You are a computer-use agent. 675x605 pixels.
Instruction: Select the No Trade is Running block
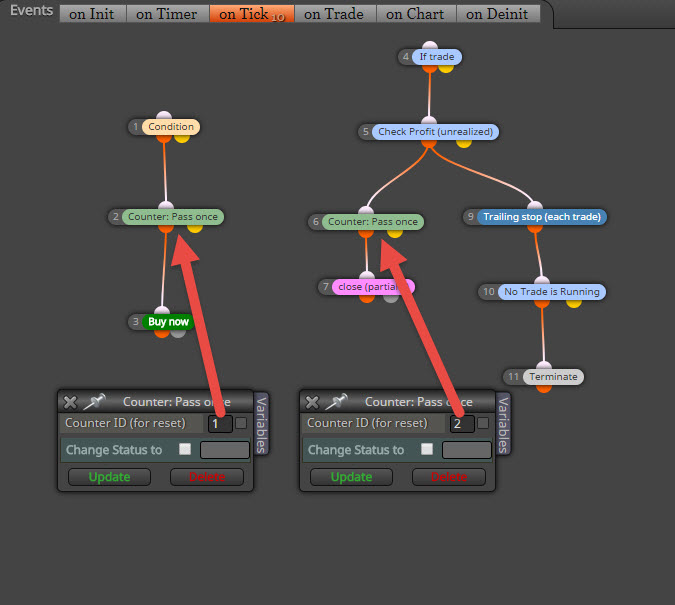551,292
